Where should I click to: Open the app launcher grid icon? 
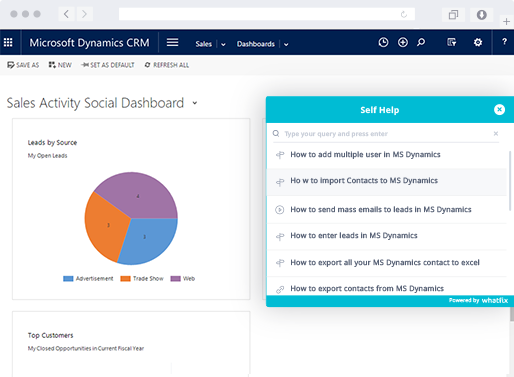pos(8,42)
